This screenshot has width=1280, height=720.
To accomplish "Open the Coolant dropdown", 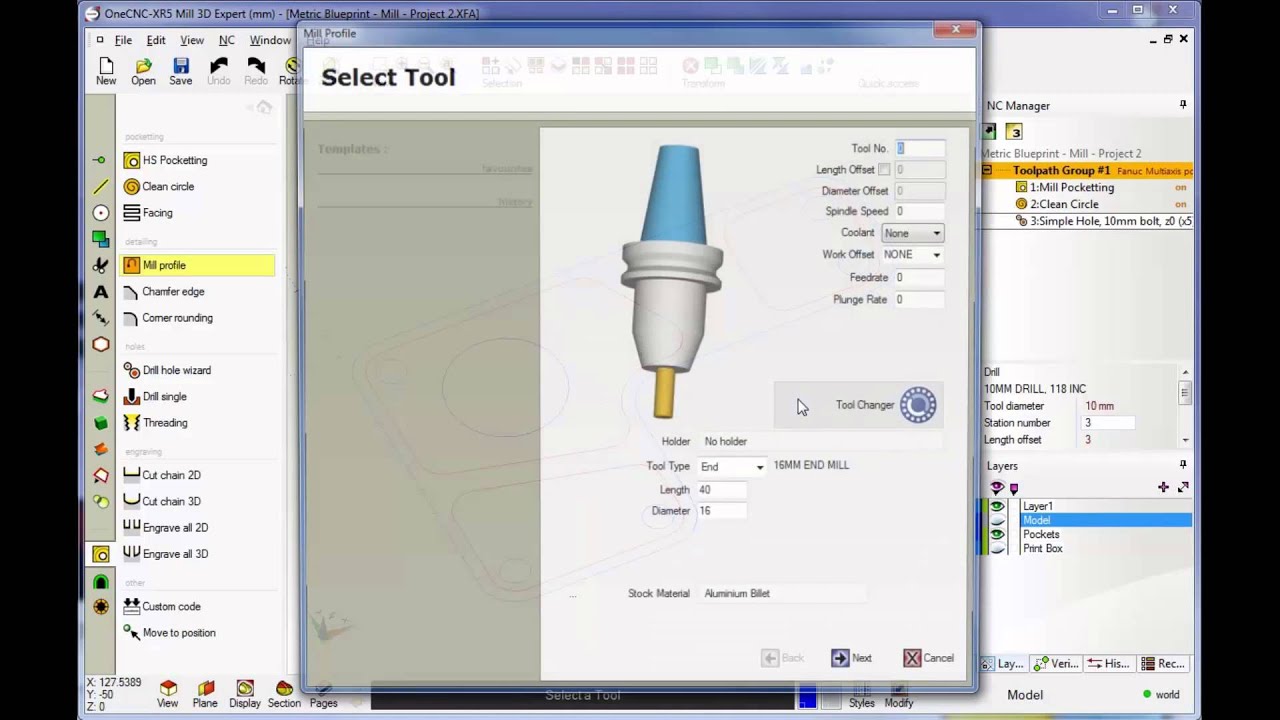I will coord(912,233).
